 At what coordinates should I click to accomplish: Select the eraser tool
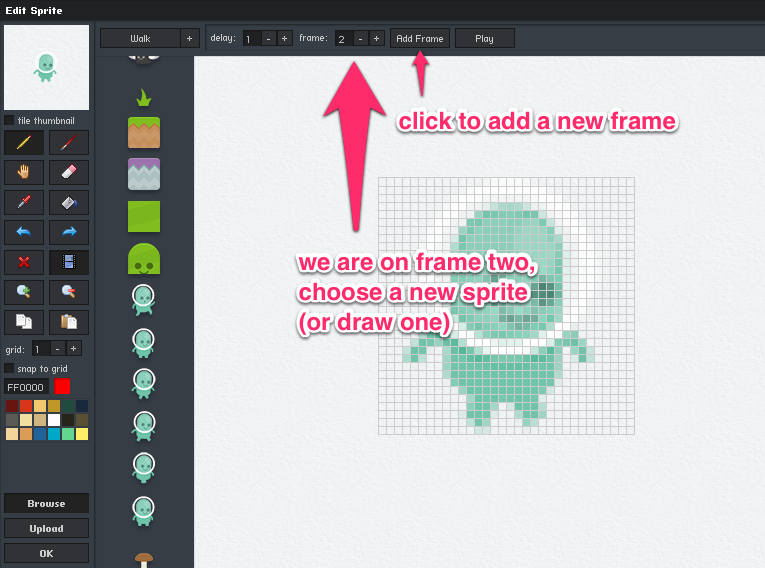click(x=69, y=172)
